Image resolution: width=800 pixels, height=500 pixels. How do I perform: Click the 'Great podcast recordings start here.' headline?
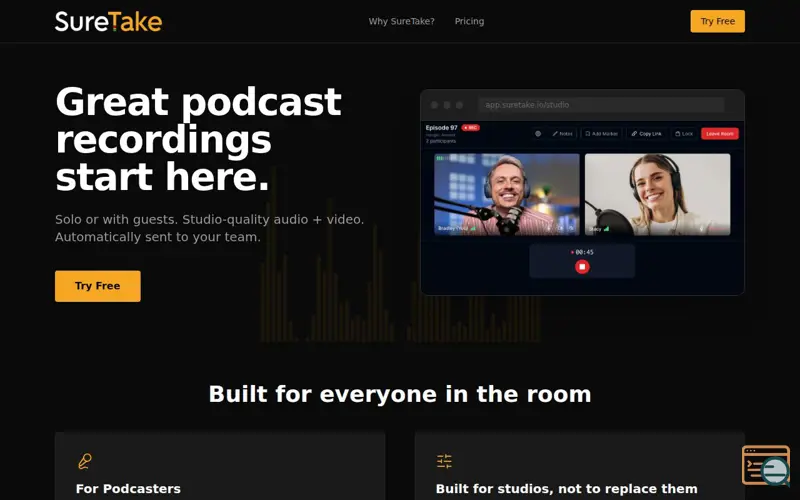(198, 139)
